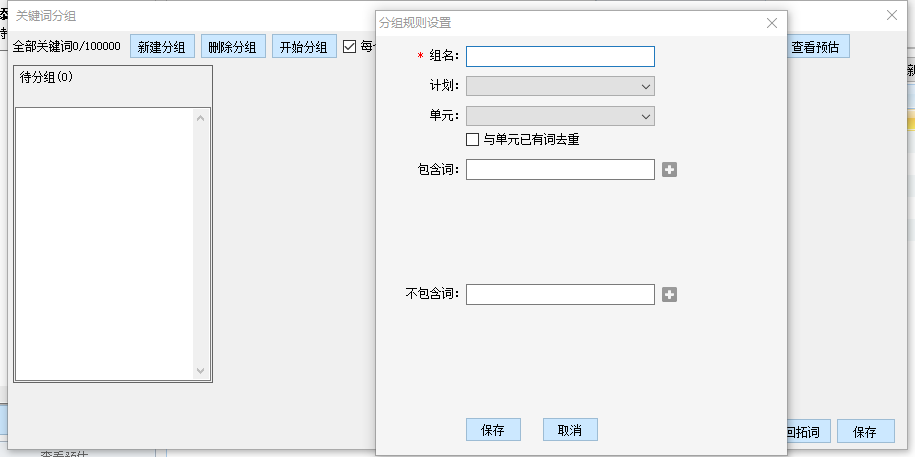915x457 pixels.
Task: Click into the 包含词 input box
Action: point(560,170)
